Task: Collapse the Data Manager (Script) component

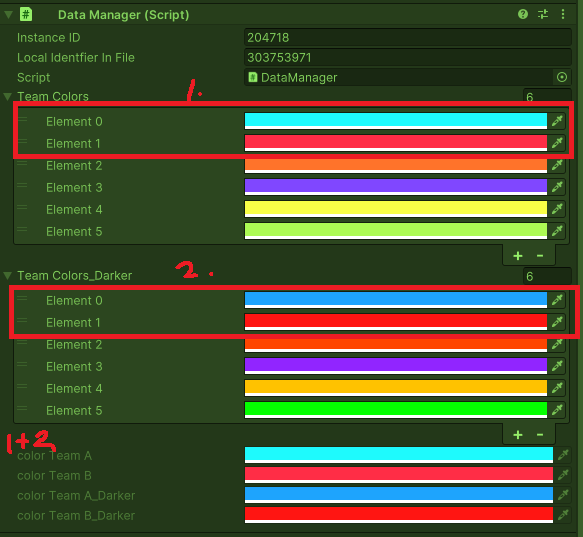Action: [x=8, y=15]
